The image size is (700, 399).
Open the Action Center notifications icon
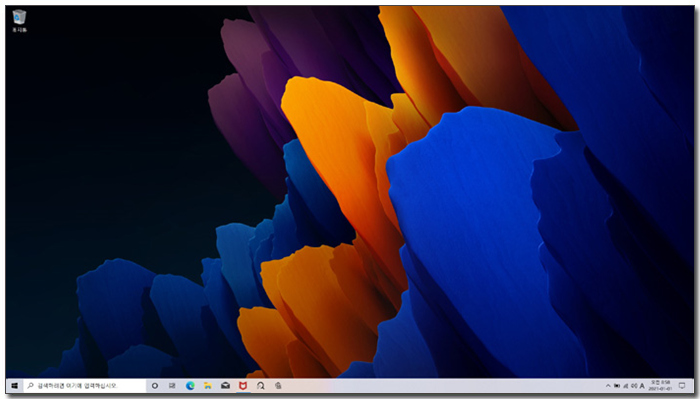coord(682,386)
